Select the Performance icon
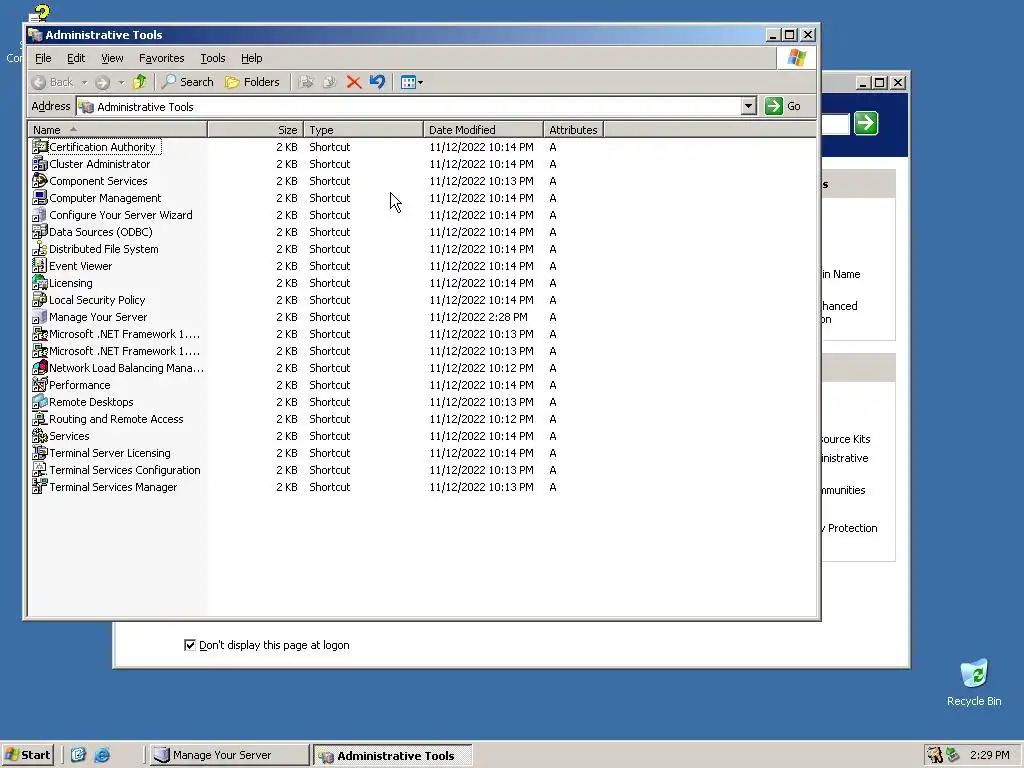The width and height of the screenshot is (1024, 768). (40, 385)
